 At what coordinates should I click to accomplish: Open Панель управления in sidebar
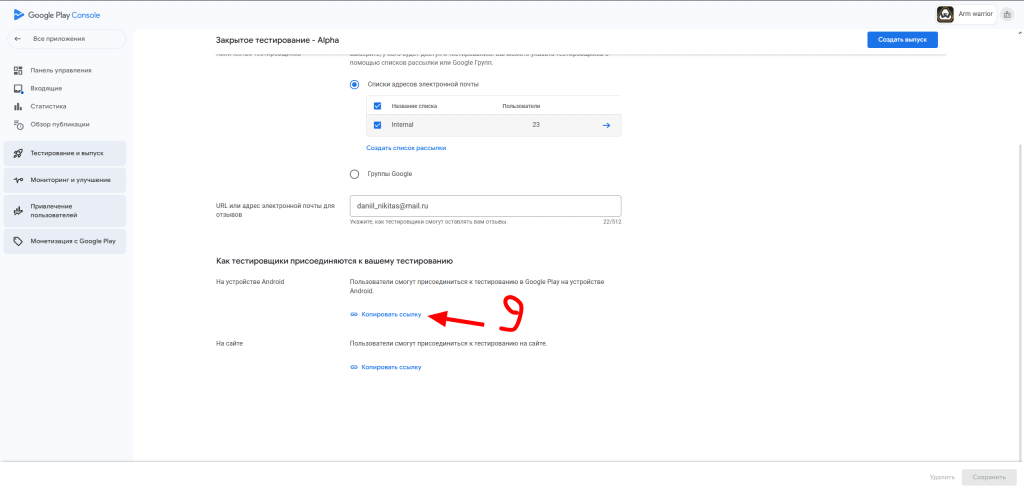(61, 70)
